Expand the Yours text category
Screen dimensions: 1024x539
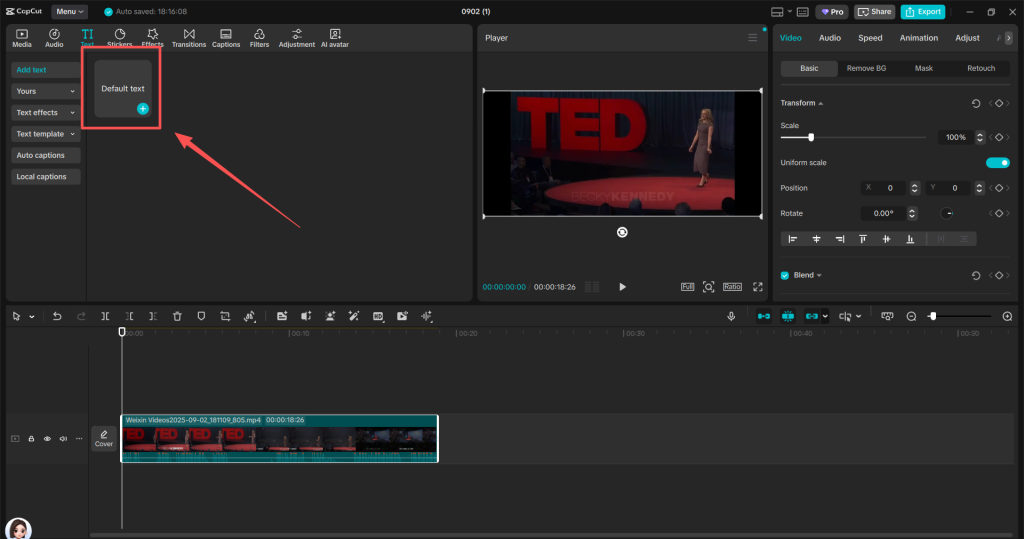click(45, 91)
